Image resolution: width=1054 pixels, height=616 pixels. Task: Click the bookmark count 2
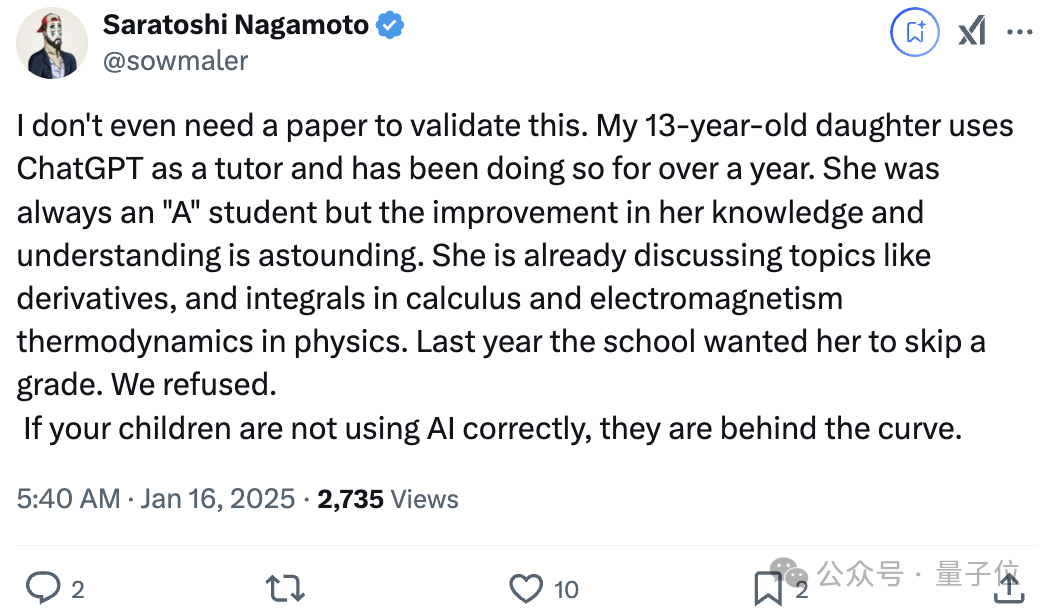point(801,590)
